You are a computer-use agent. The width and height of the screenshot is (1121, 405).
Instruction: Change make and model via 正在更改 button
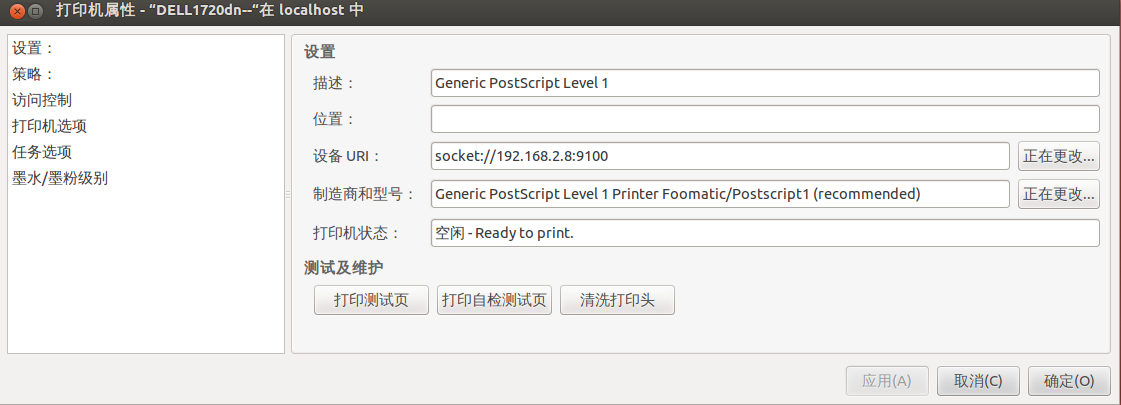[x=1059, y=194]
